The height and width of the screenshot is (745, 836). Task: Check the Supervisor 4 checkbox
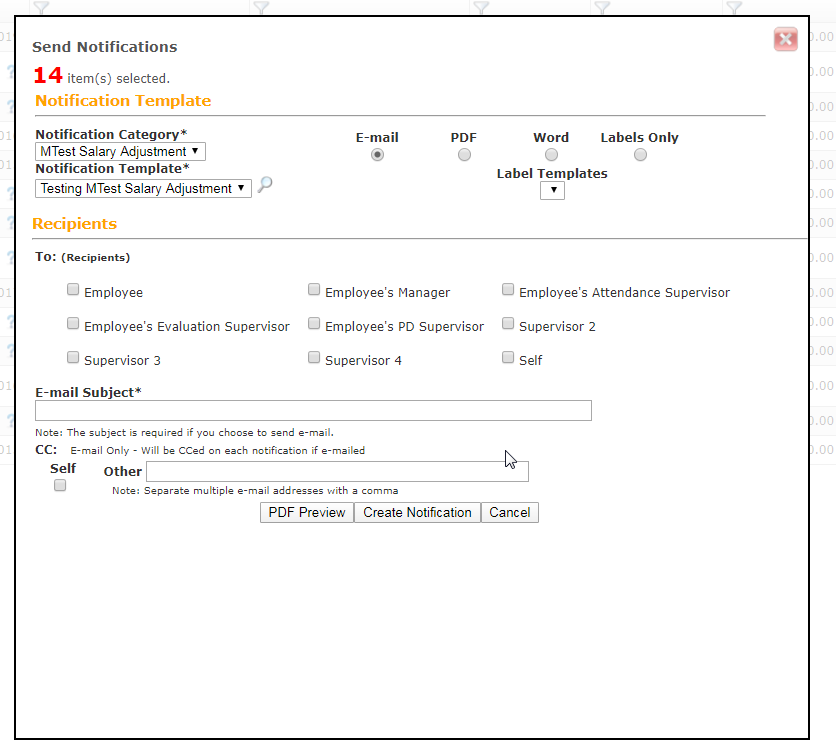coord(314,357)
